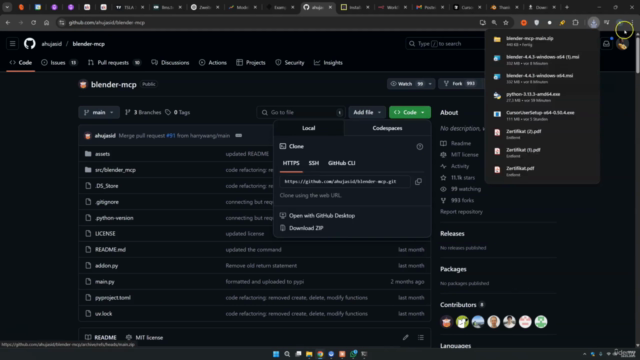The width and height of the screenshot is (640, 360).
Task: Select the GitHub CLI clone option
Action: click(x=342, y=163)
